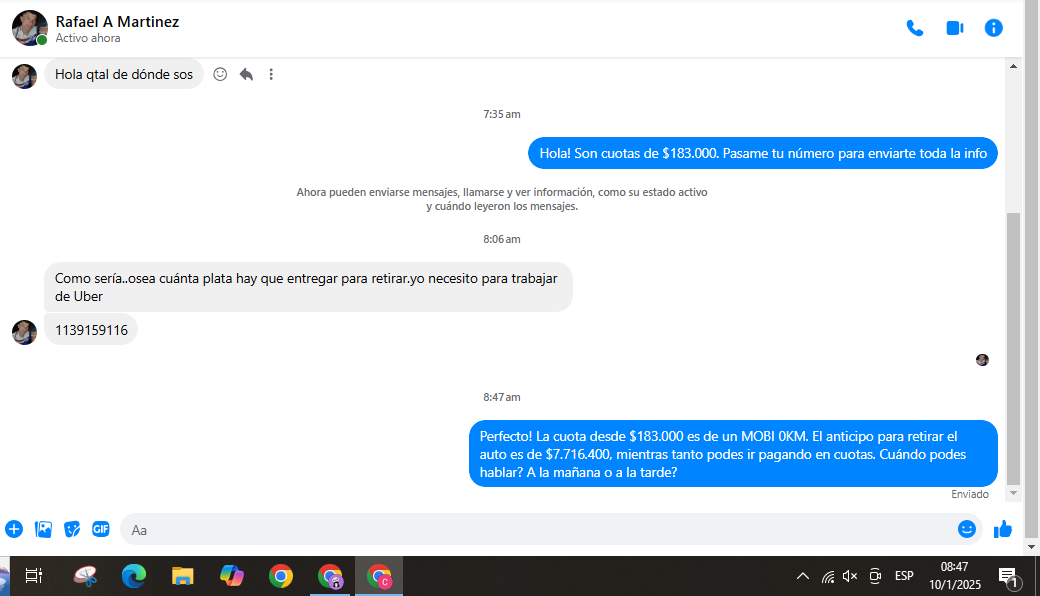Open the emoji picker in the message box
This screenshot has height=596, width=1040.
tap(966, 529)
